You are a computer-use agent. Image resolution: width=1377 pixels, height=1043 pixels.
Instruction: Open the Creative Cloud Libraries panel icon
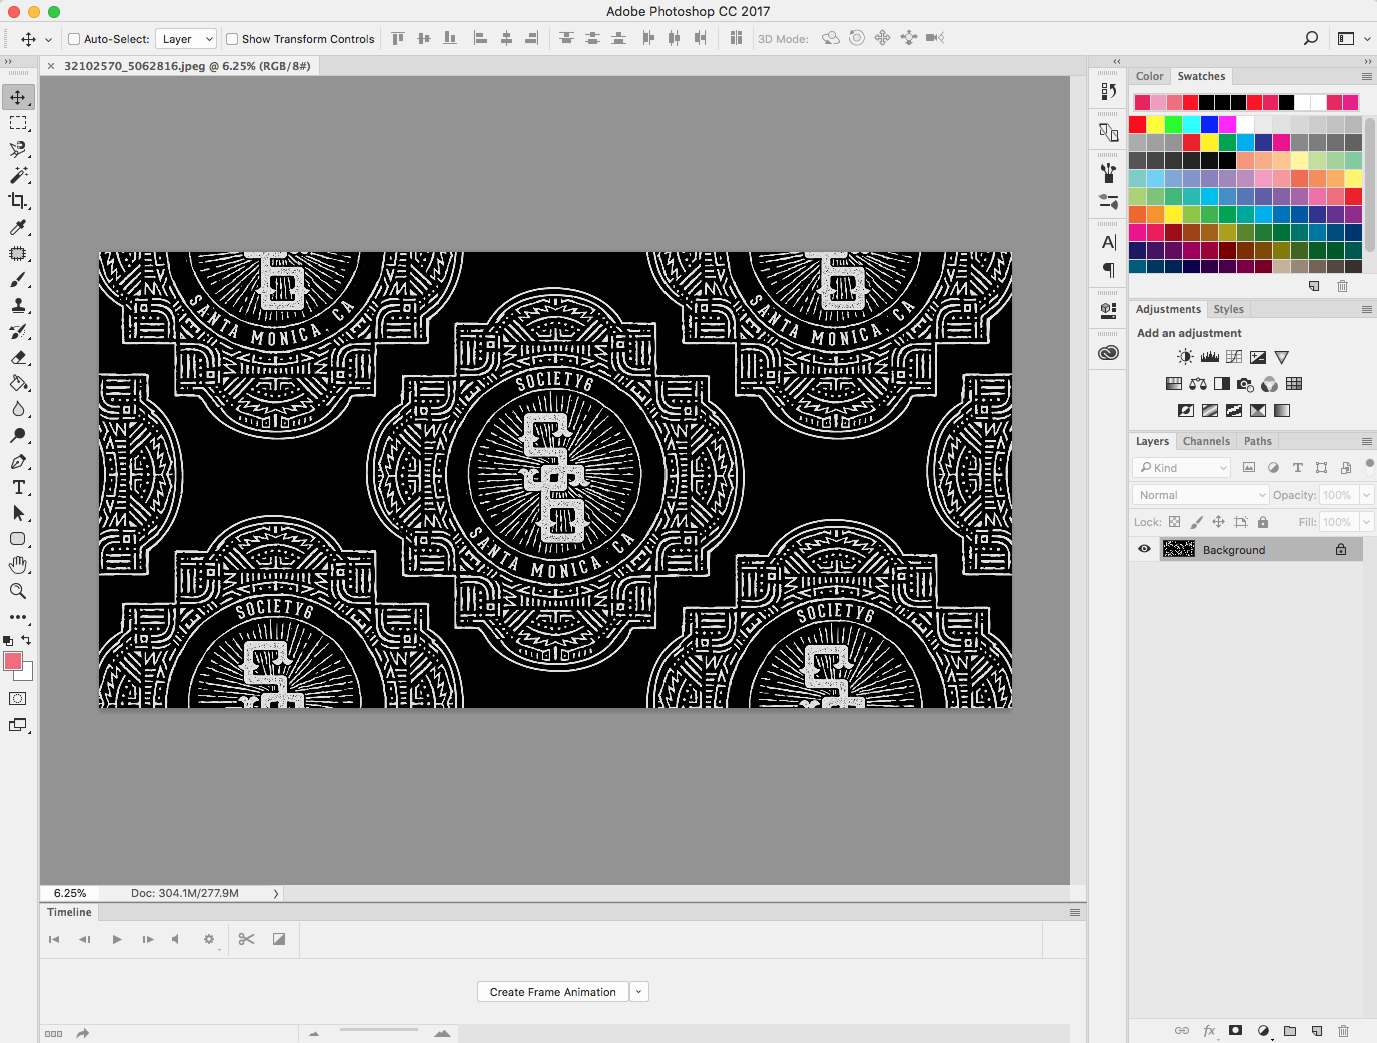(1108, 353)
